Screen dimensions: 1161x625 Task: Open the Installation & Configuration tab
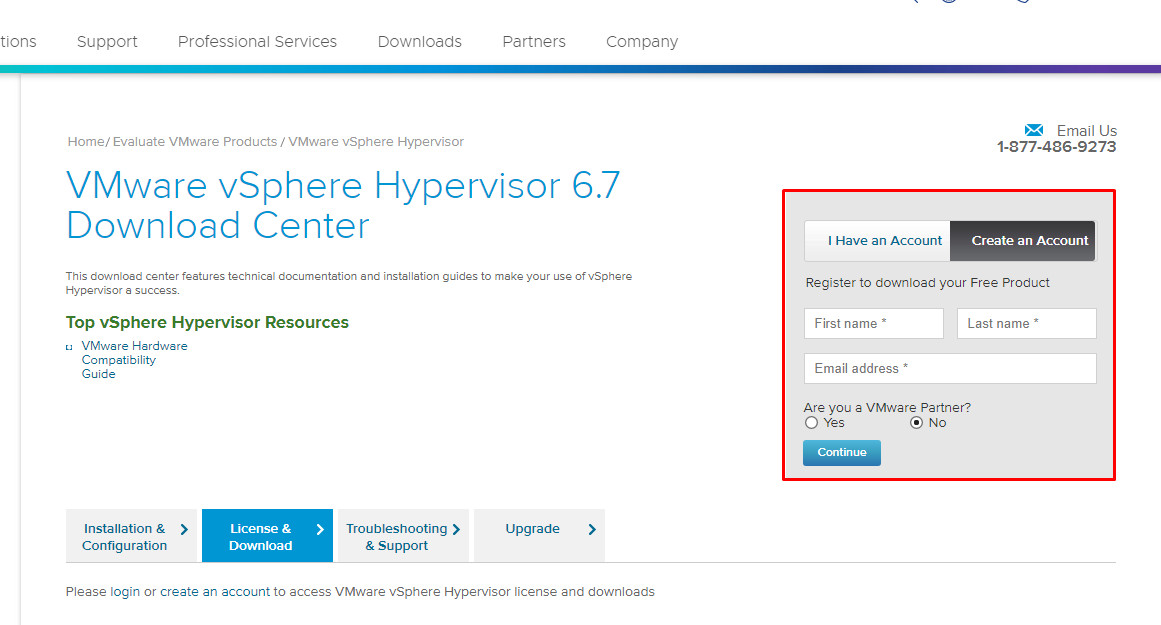point(131,535)
